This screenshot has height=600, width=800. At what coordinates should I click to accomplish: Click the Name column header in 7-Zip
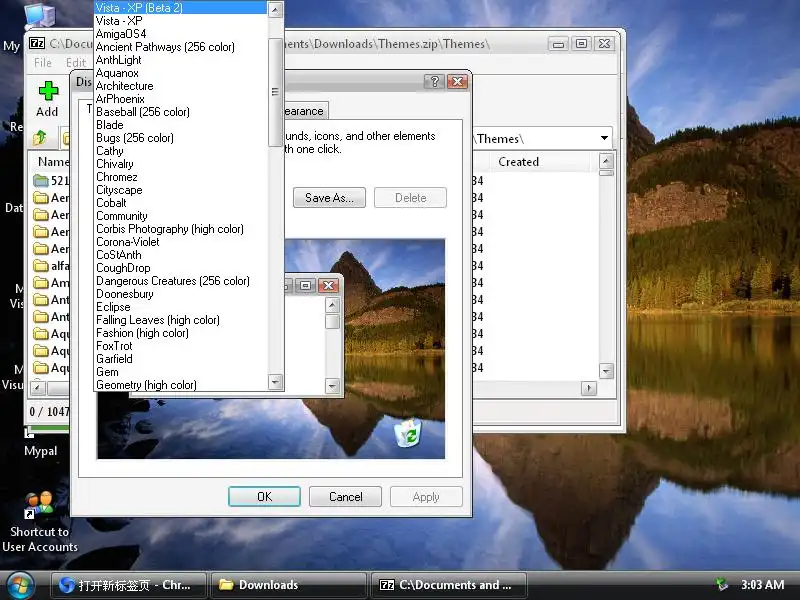point(53,162)
